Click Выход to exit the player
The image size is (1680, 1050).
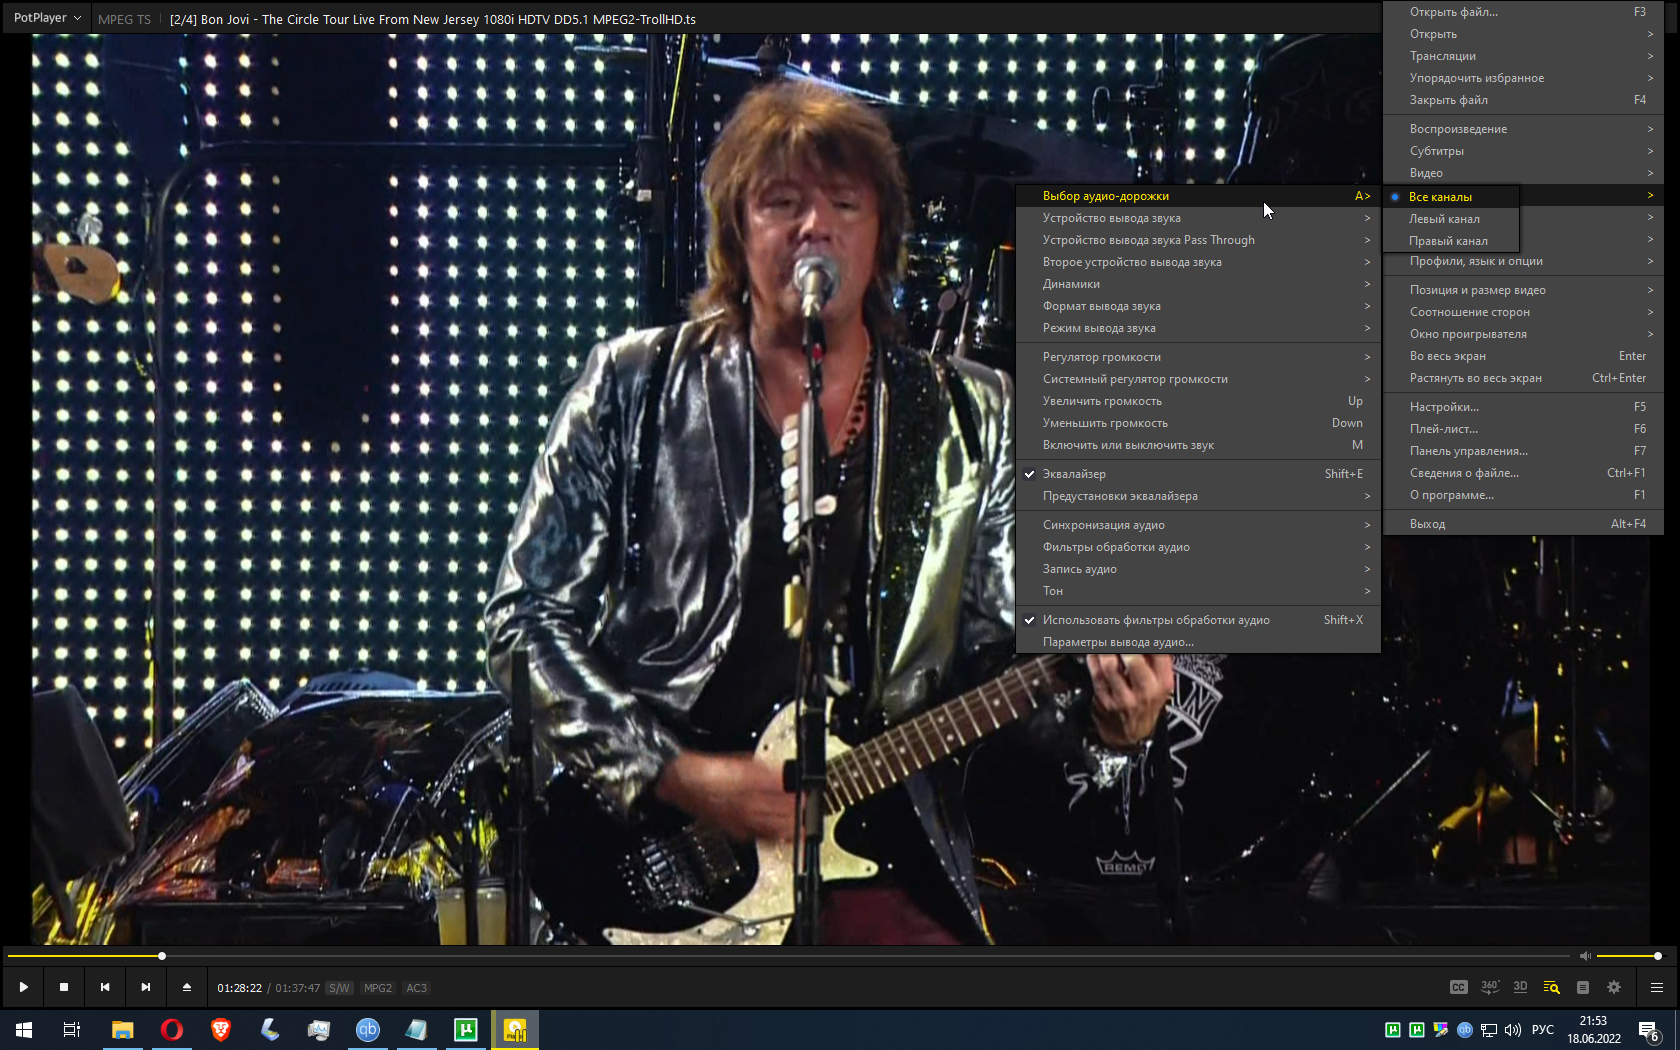coord(1523,524)
